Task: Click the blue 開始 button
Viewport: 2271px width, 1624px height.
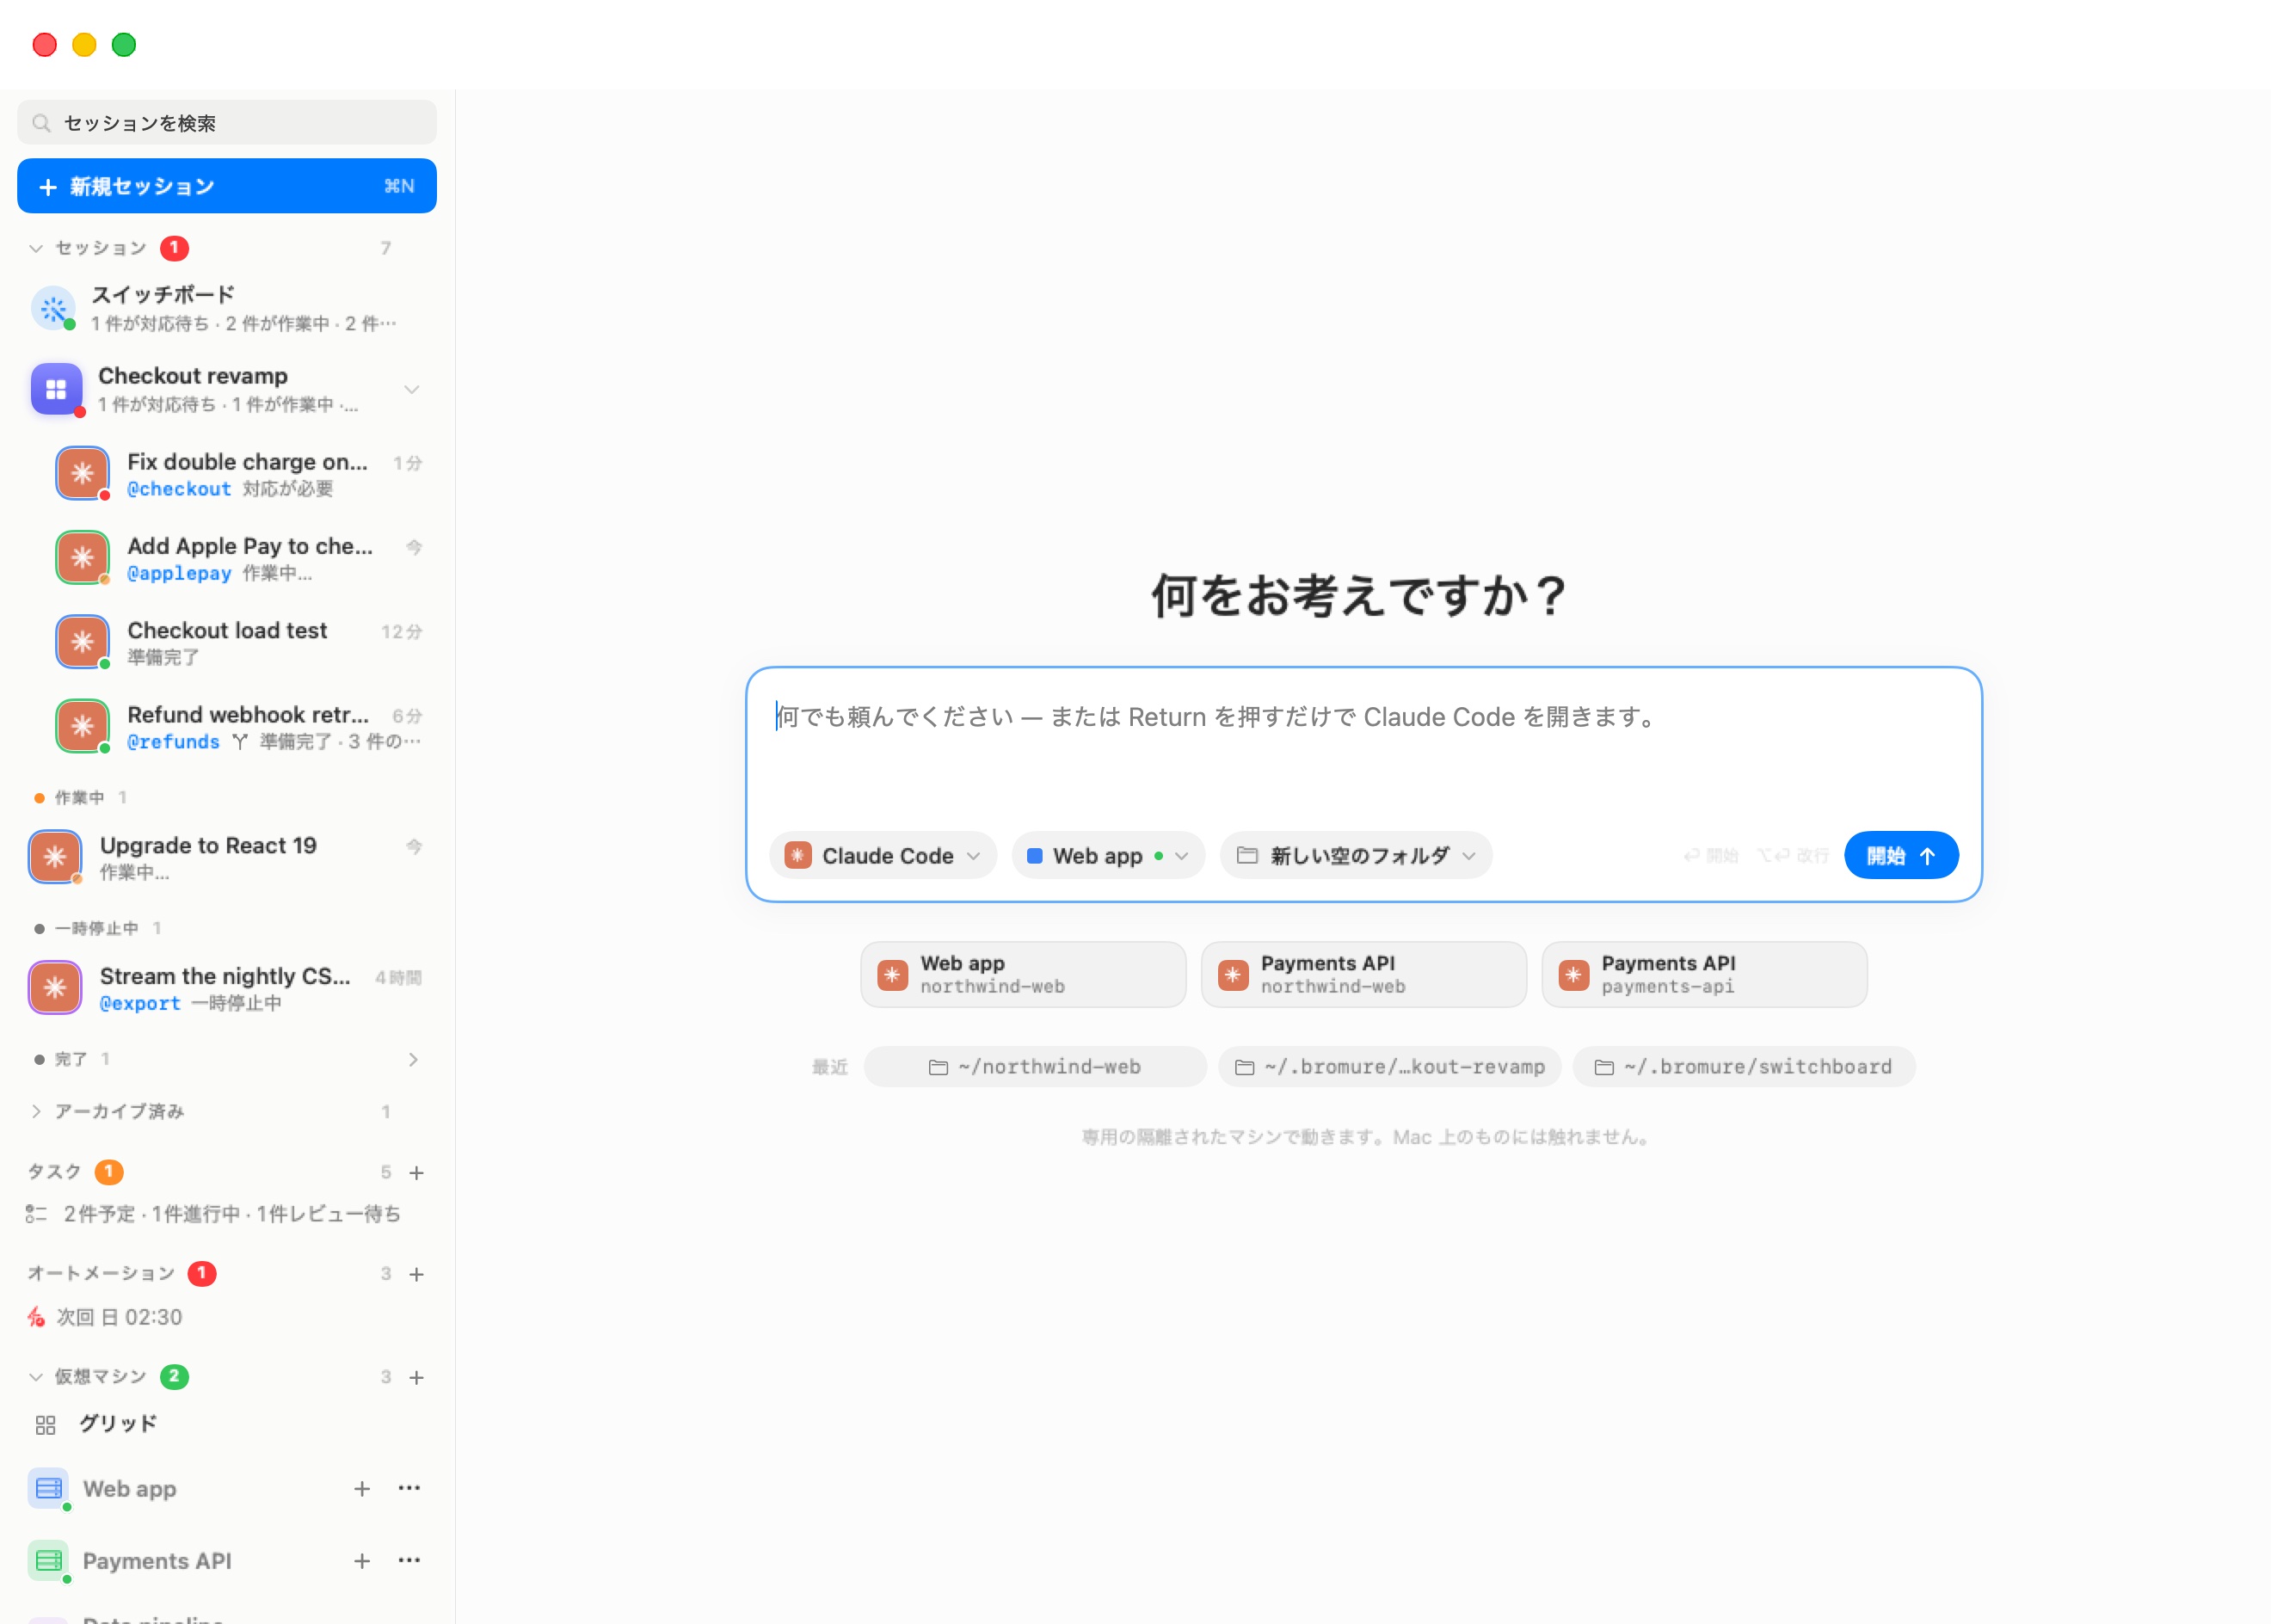Action: pyautogui.click(x=1901, y=856)
